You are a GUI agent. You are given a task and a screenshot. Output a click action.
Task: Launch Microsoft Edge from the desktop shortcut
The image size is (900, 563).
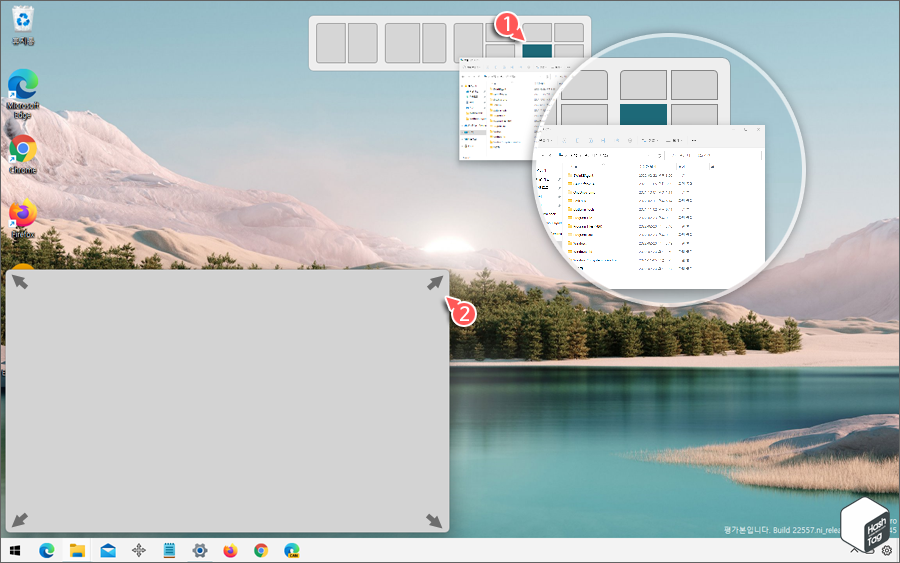tap(23, 94)
